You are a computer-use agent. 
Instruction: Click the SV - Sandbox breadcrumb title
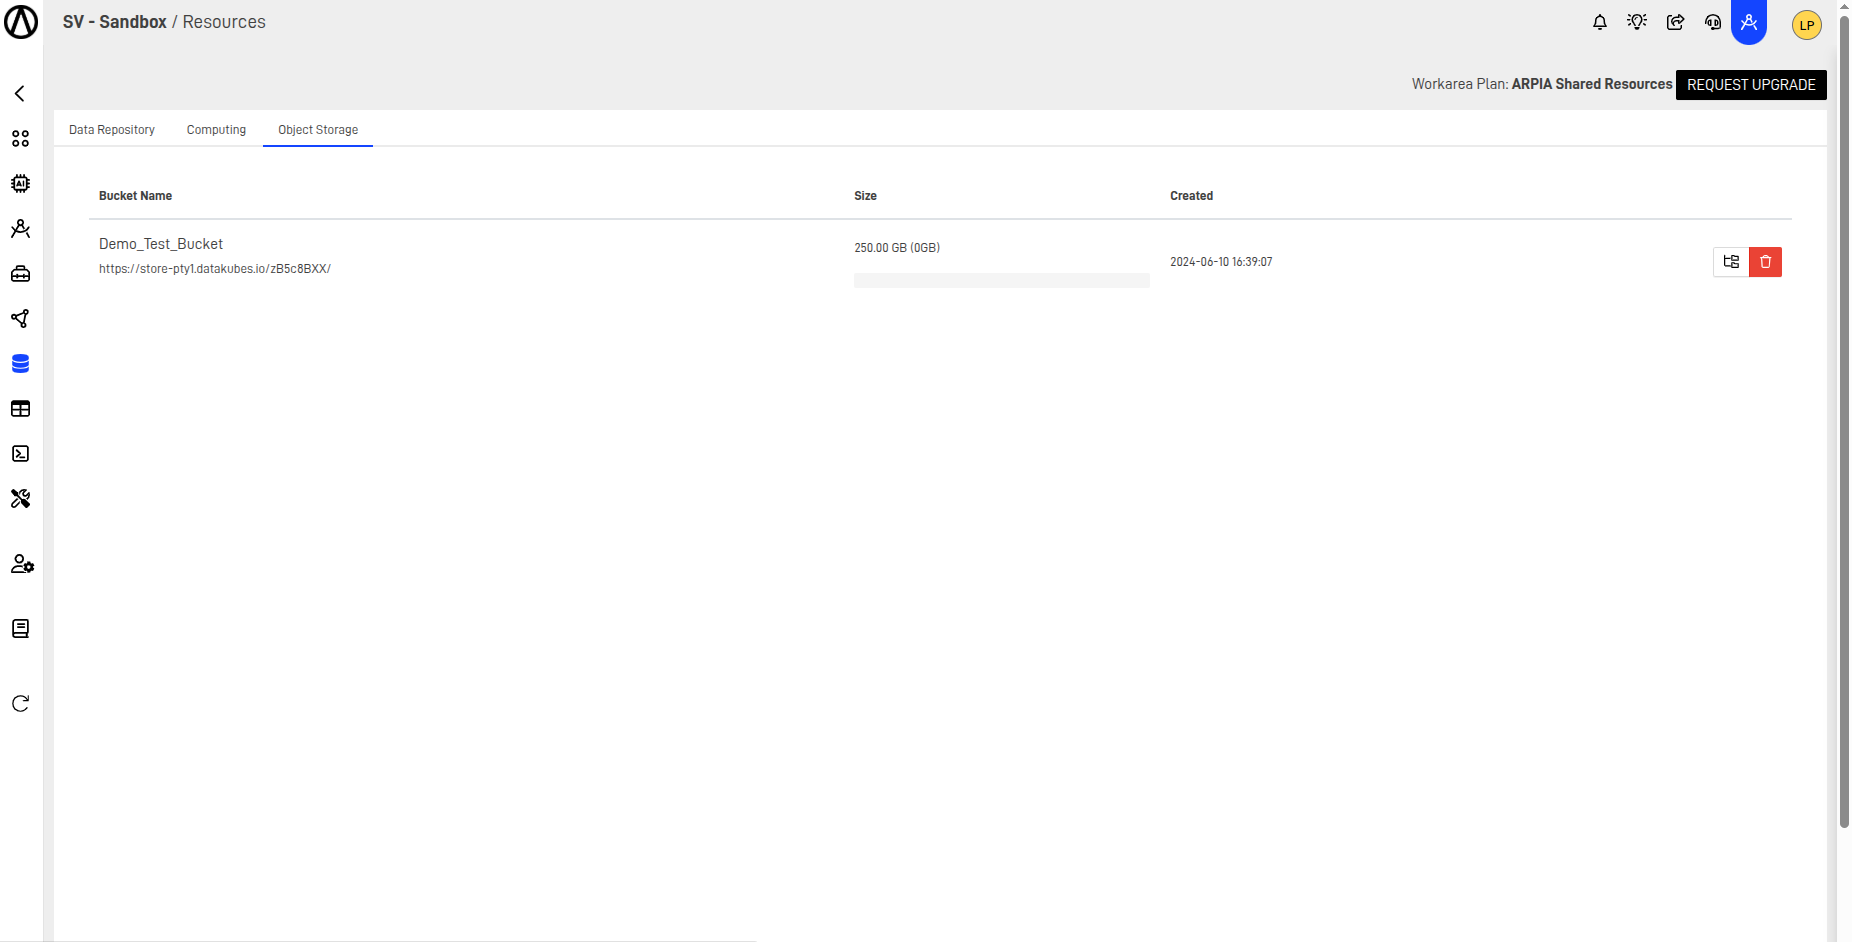click(115, 22)
